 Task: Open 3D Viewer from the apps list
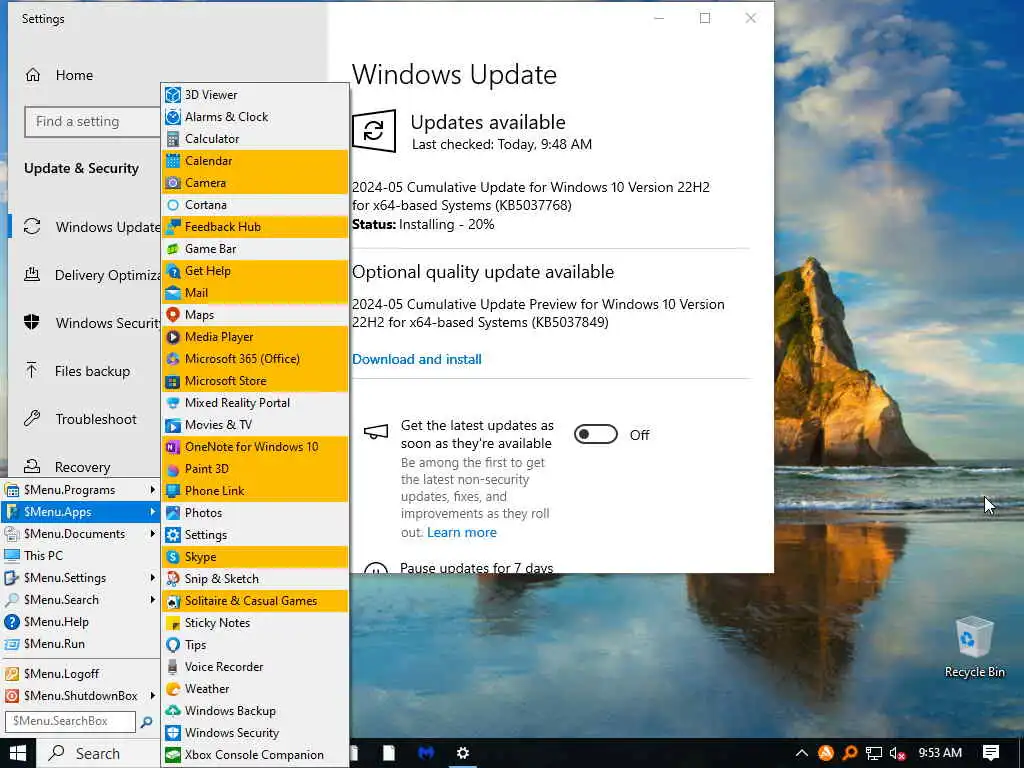(255, 95)
